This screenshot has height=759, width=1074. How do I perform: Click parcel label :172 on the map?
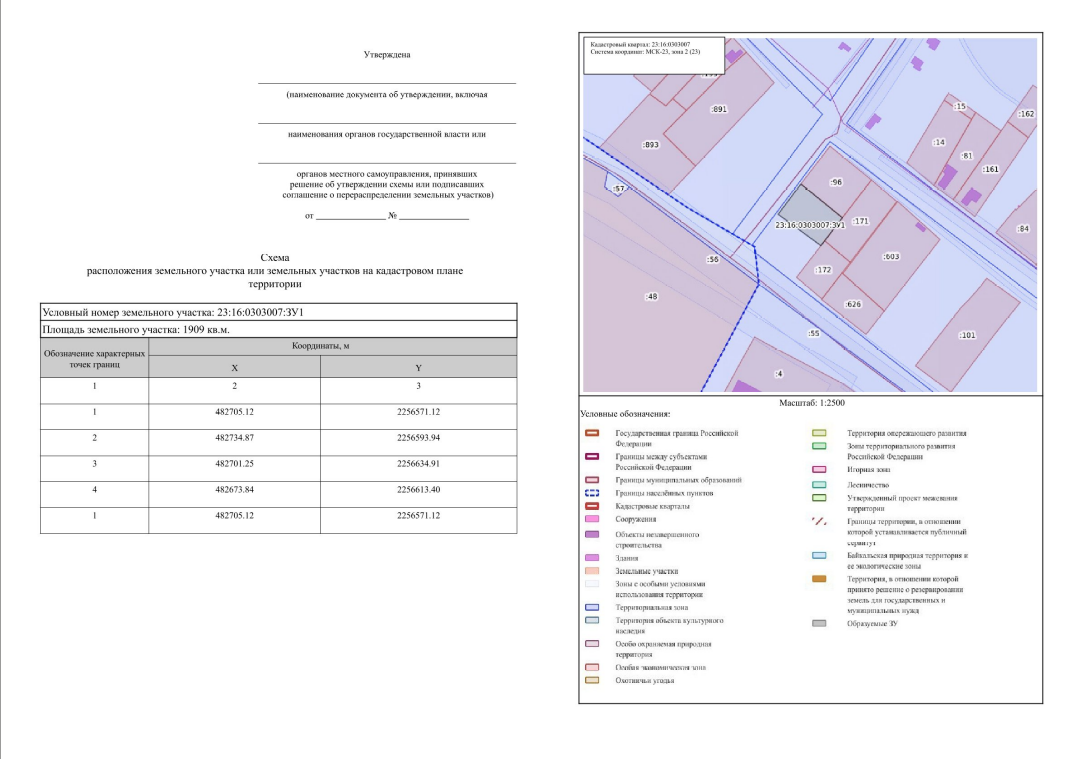click(x=823, y=270)
